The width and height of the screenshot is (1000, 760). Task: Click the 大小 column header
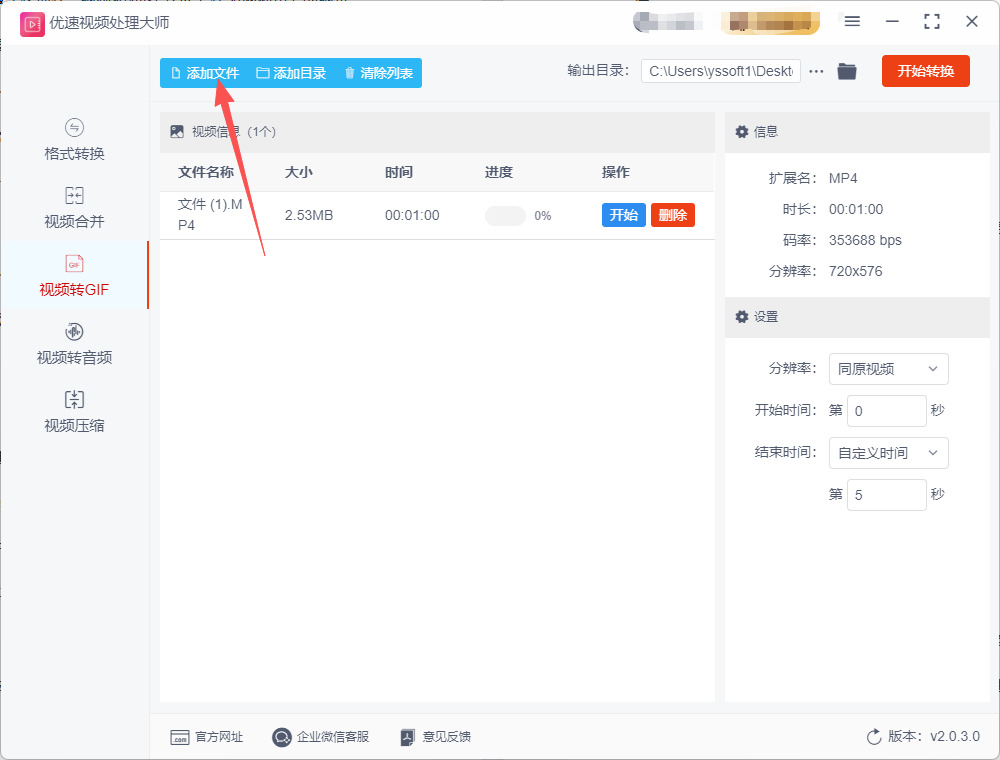tap(298, 172)
